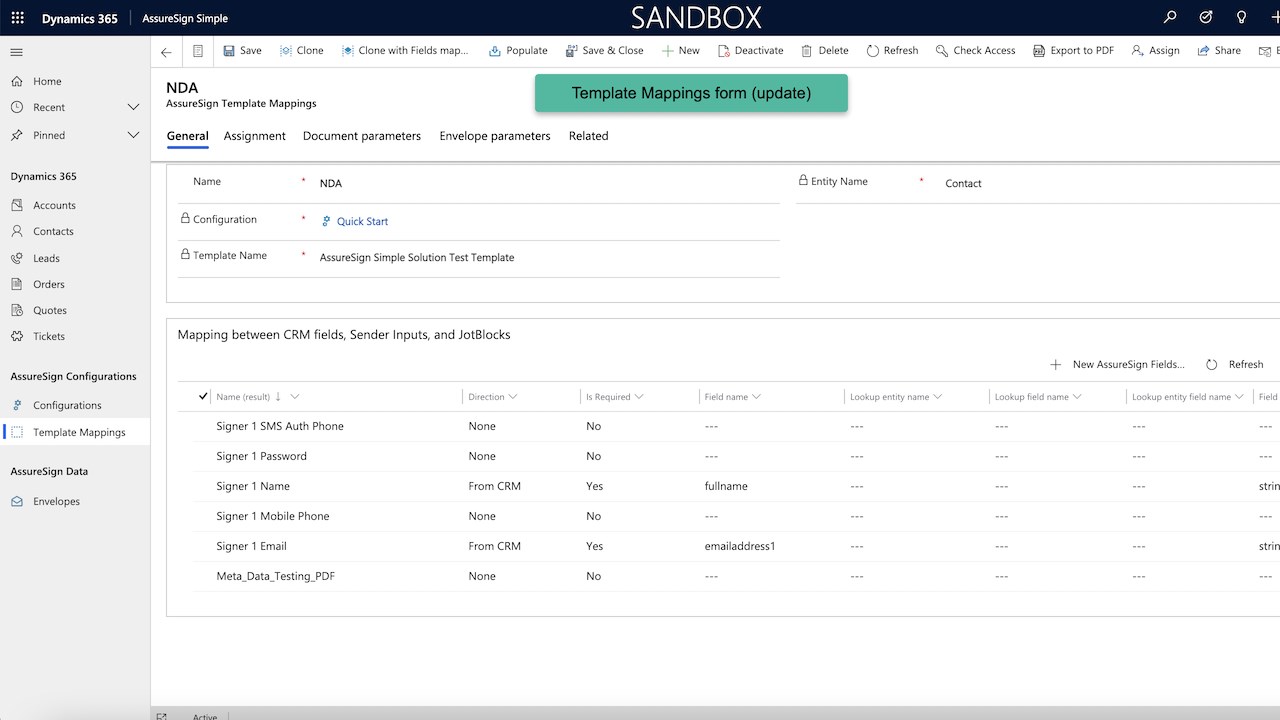
Task: Navigate to Leads in sidebar
Action: [x=46, y=258]
